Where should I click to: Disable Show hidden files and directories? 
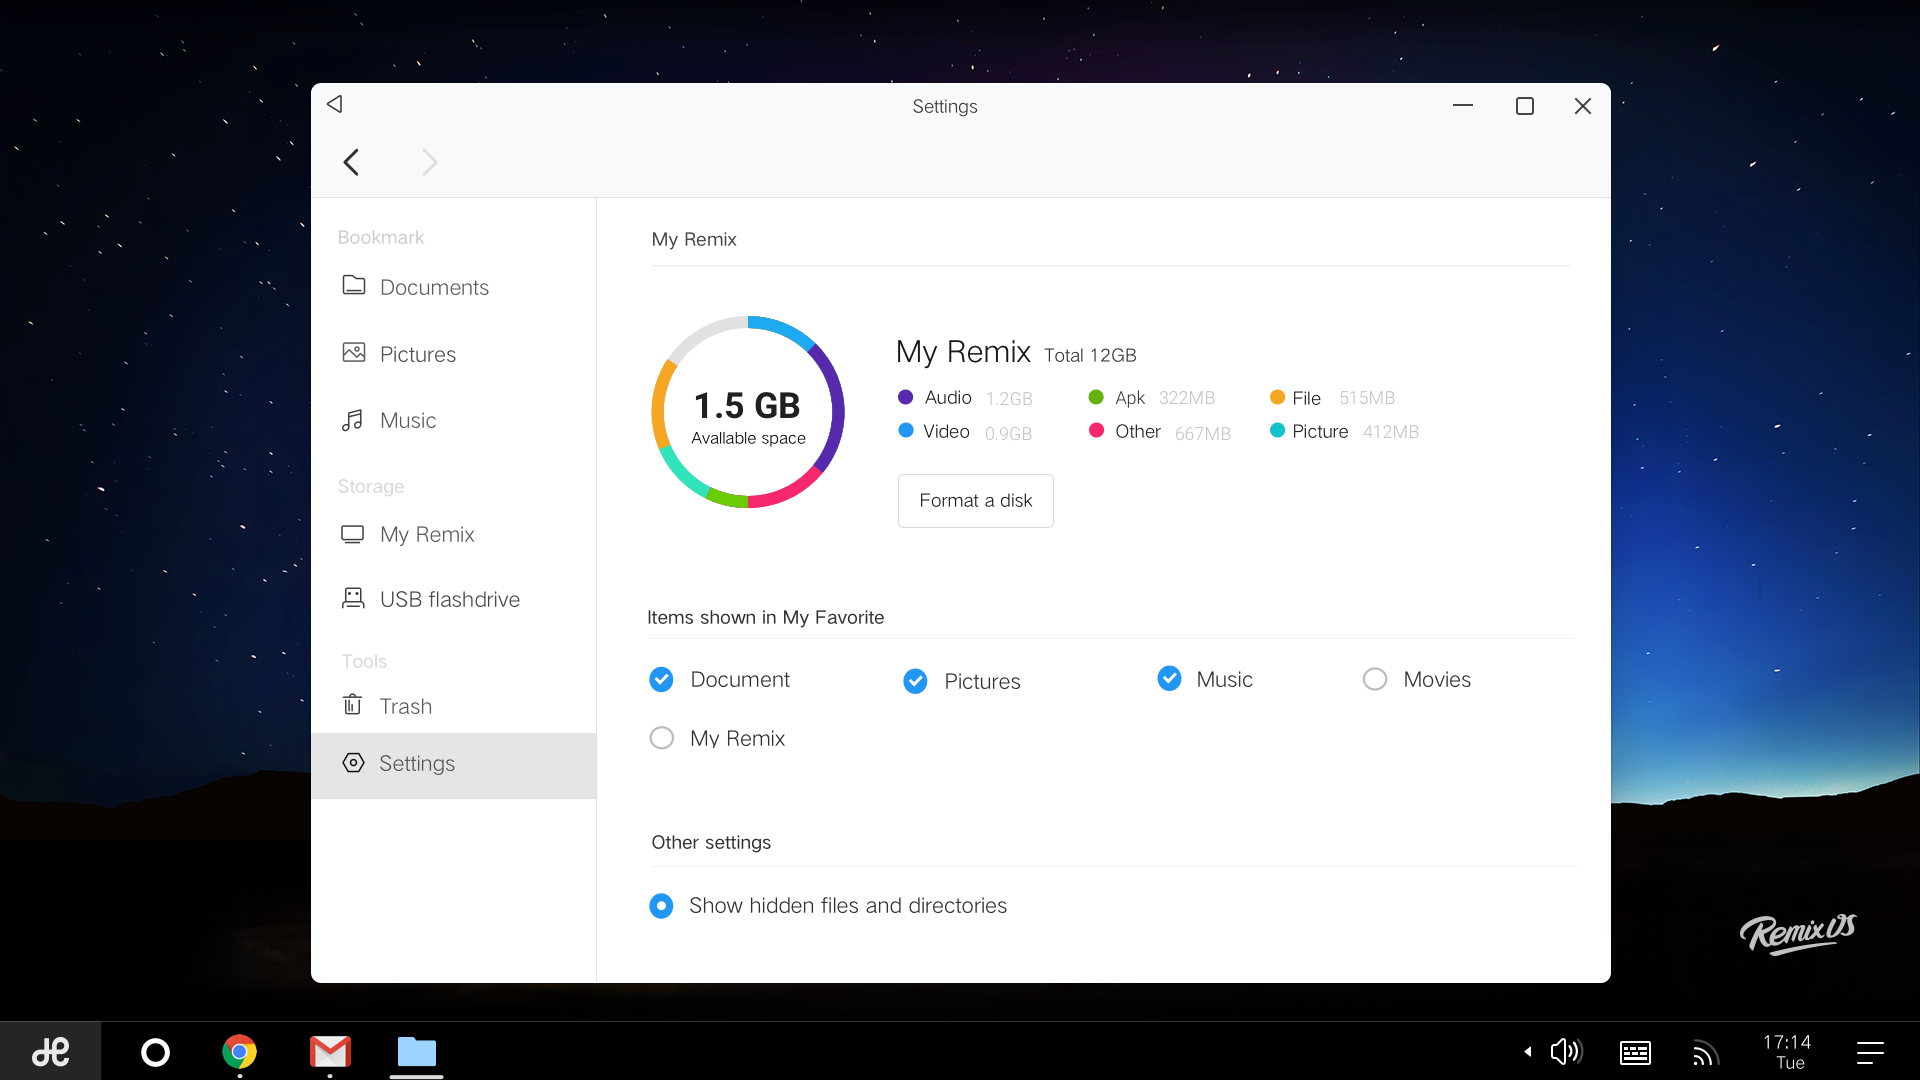(661, 905)
